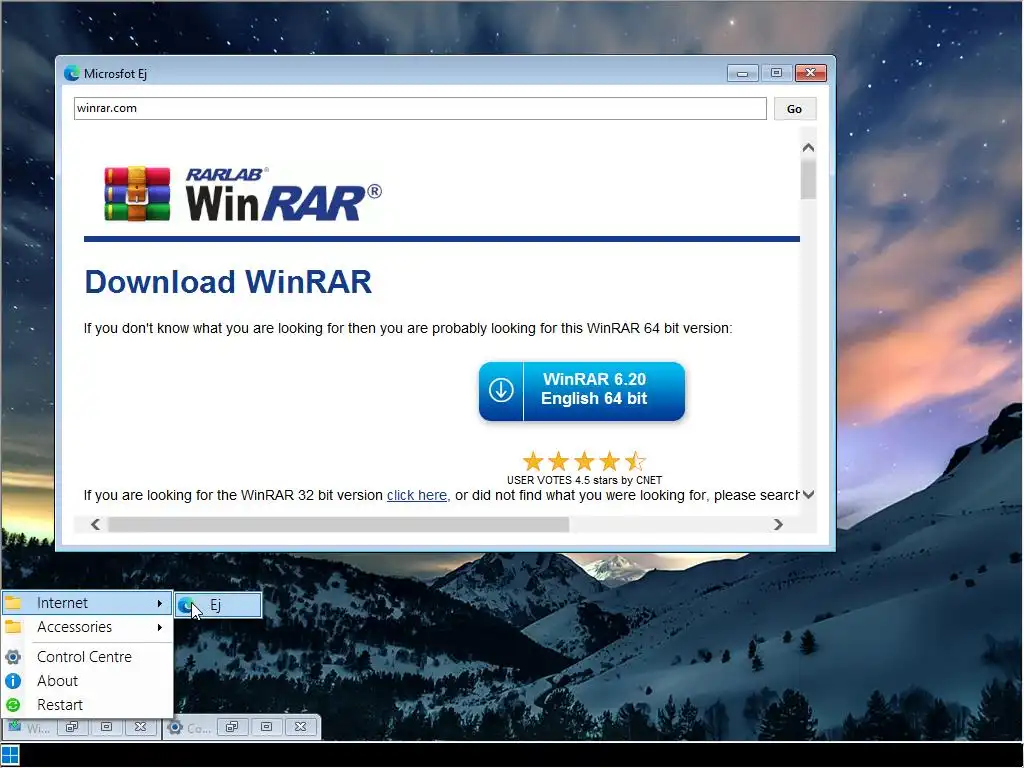Image resolution: width=1024 pixels, height=768 pixels.
Task: Click the Internet folder icon in start menu
Action: pyautogui.click(x=13, y=603)
